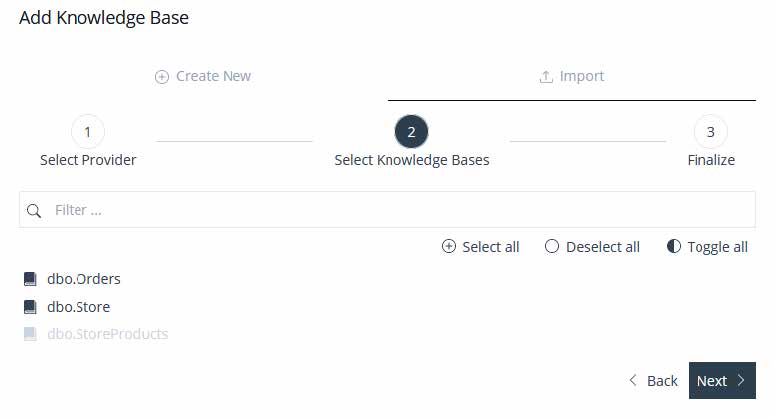775x418 pixels.
Task: Switch to the Create New tab
Action: pyautogui.click(x=203, y=77)
